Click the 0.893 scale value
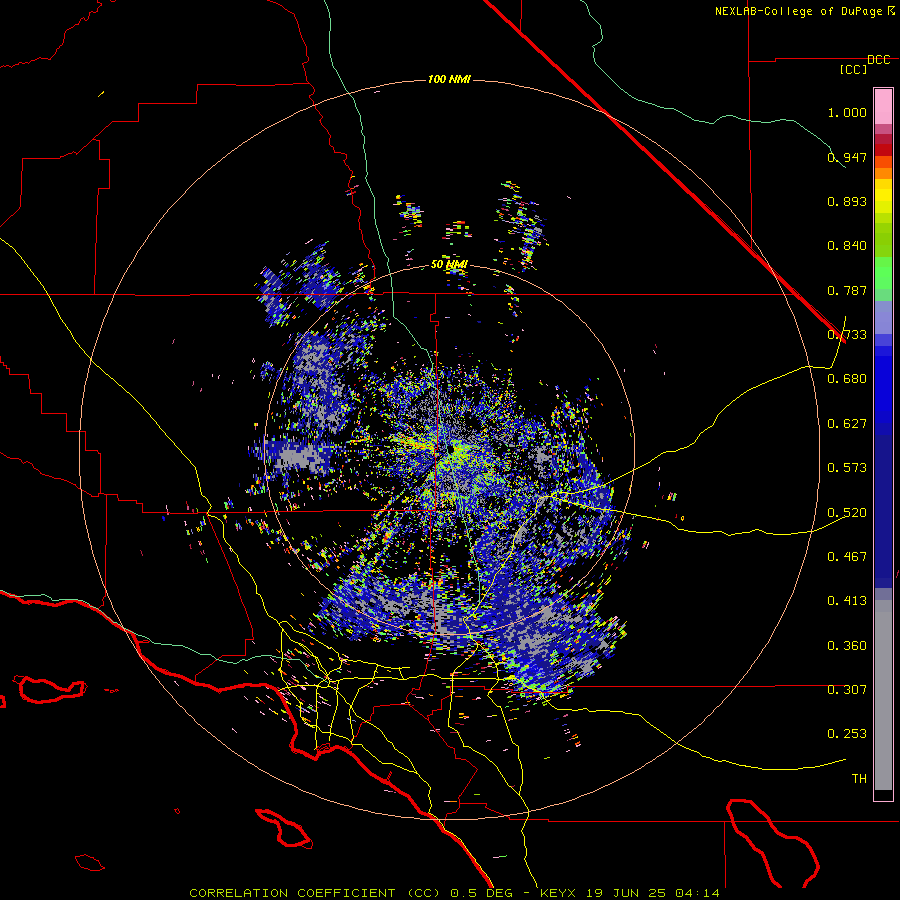 (x=847, y=201)
